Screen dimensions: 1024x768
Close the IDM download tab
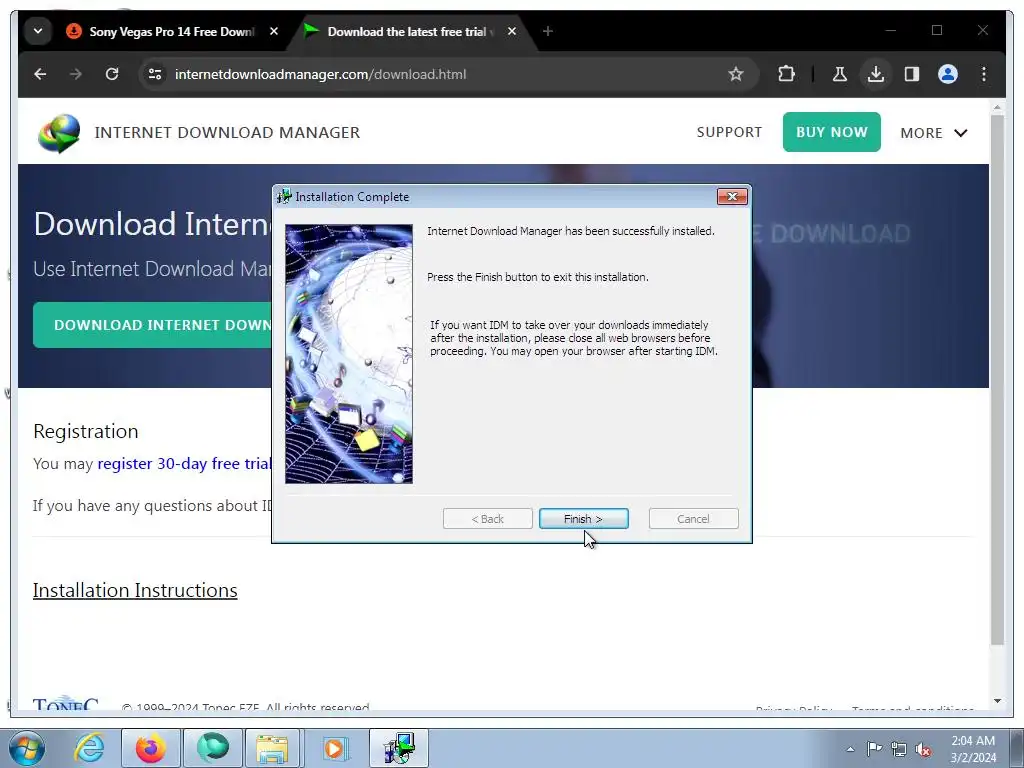[512, 31]
